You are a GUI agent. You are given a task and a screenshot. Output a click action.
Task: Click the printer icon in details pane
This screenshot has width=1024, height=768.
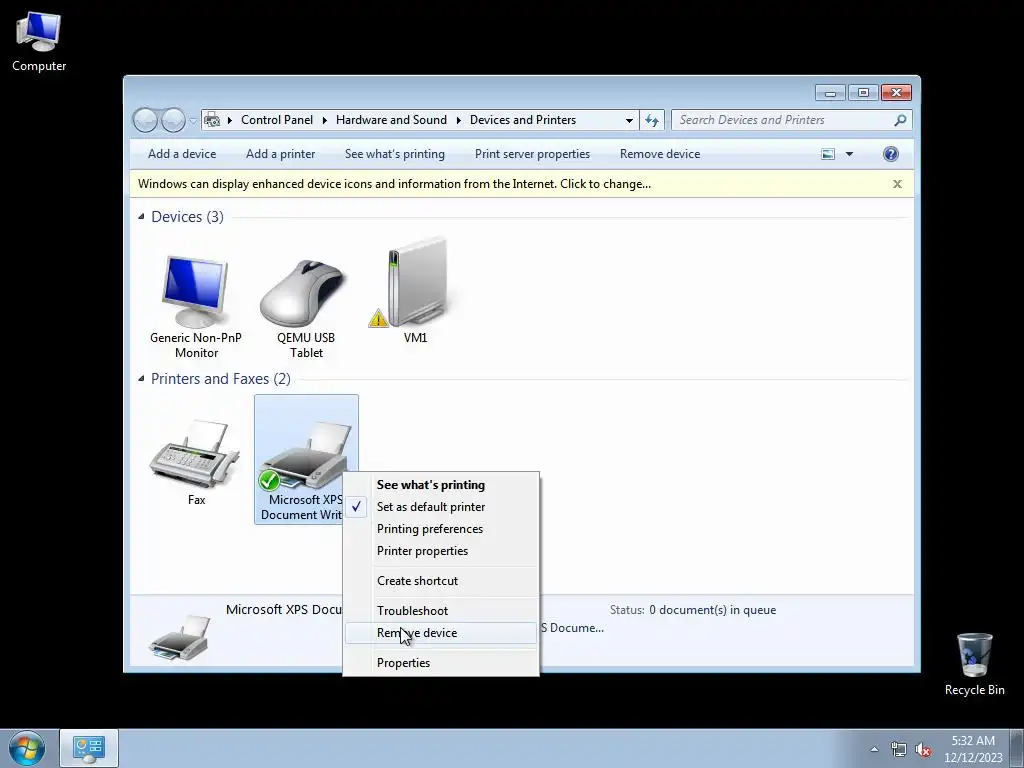pos(179,637)
